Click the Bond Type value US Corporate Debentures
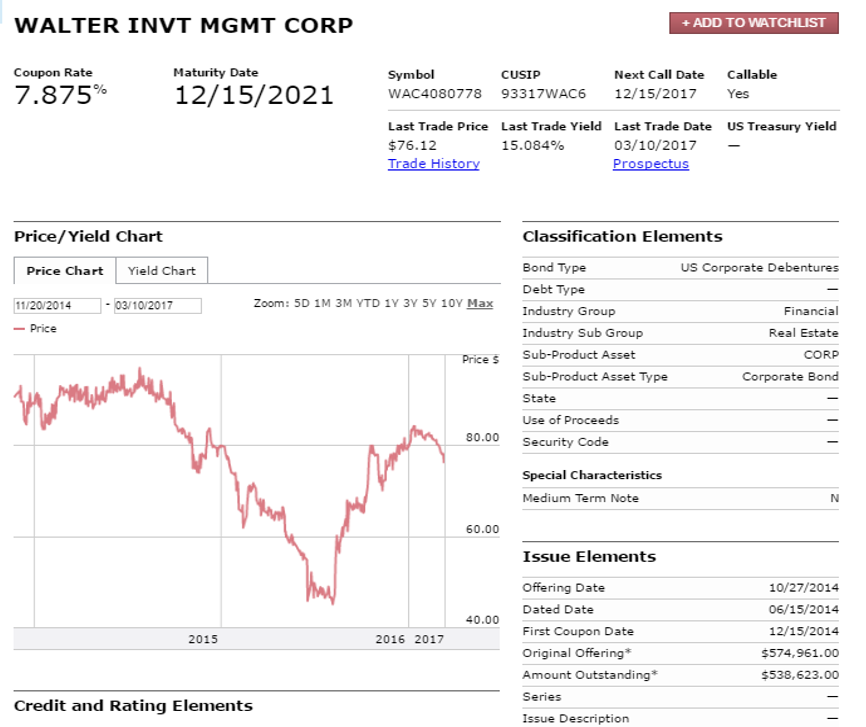 pyautogui.click(x=759, y=267)
